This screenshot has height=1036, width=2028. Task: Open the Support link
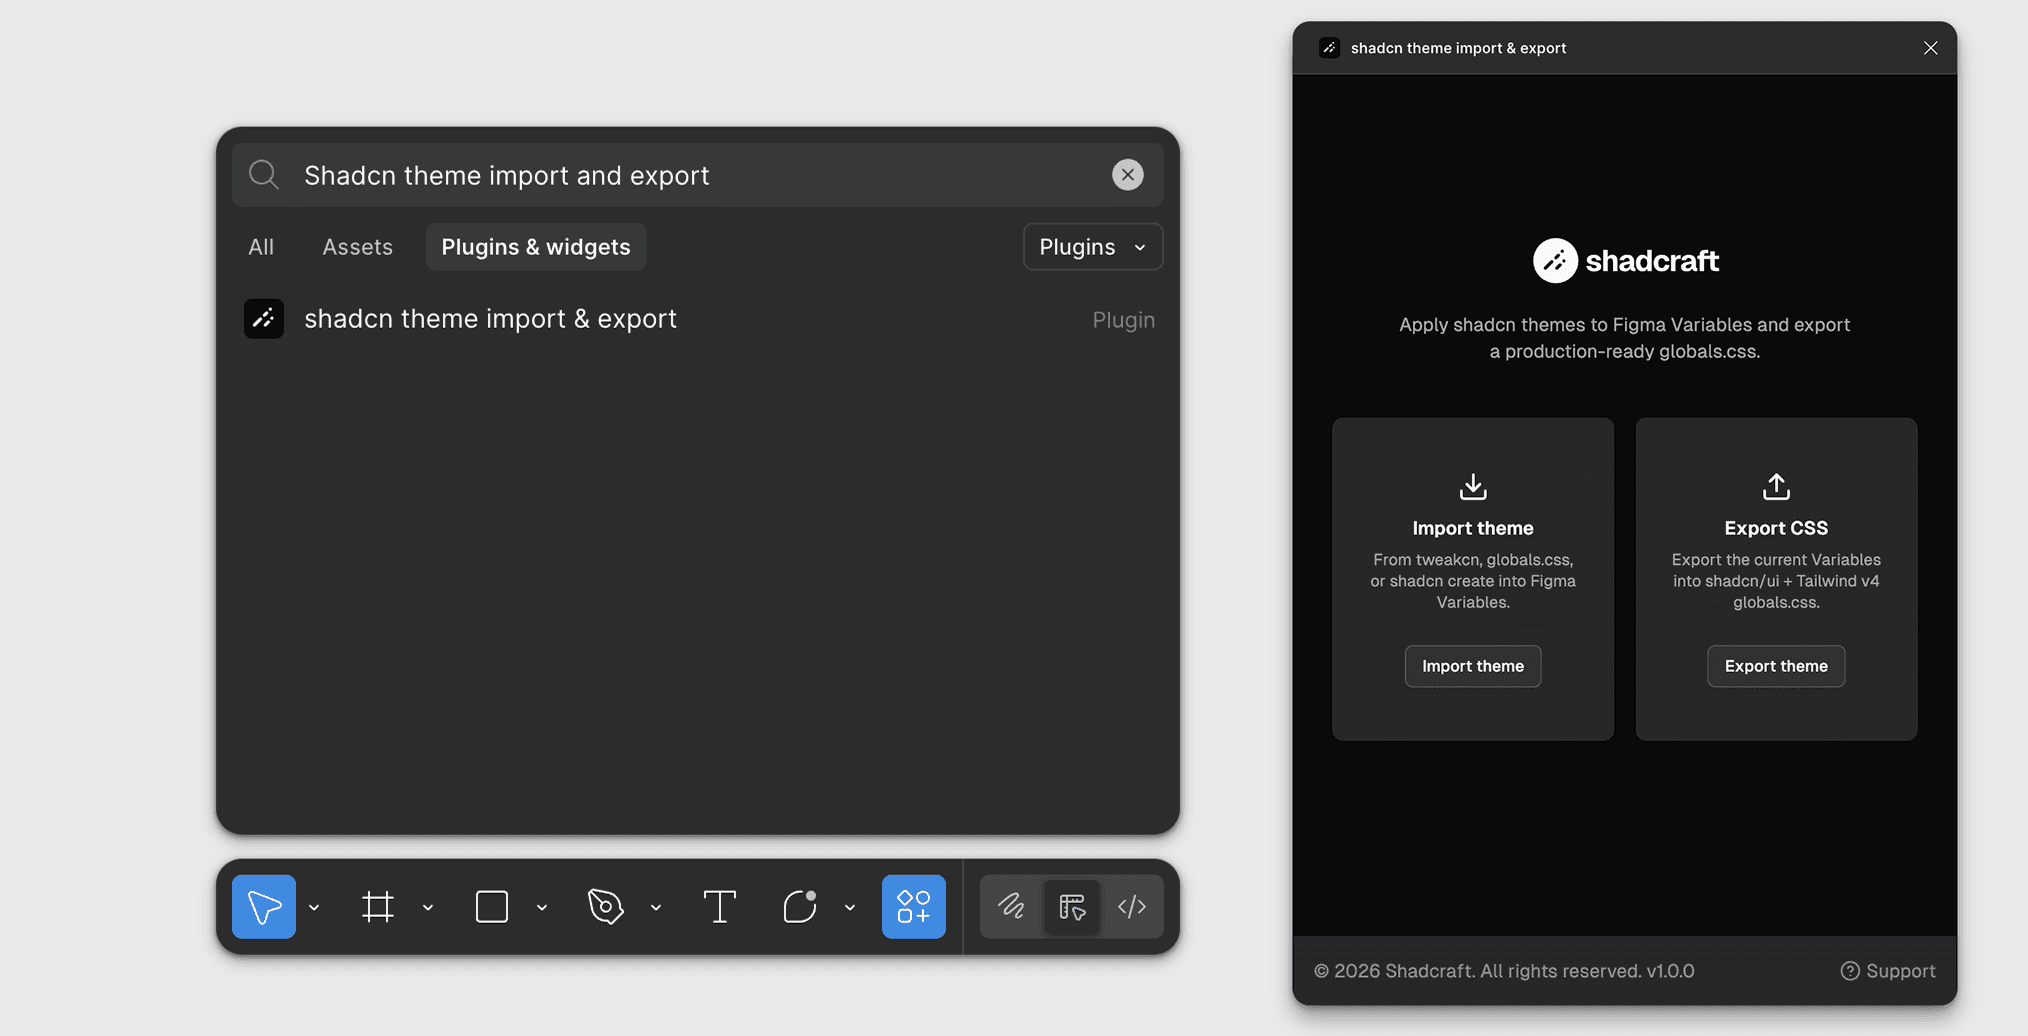pos(1888,971)
